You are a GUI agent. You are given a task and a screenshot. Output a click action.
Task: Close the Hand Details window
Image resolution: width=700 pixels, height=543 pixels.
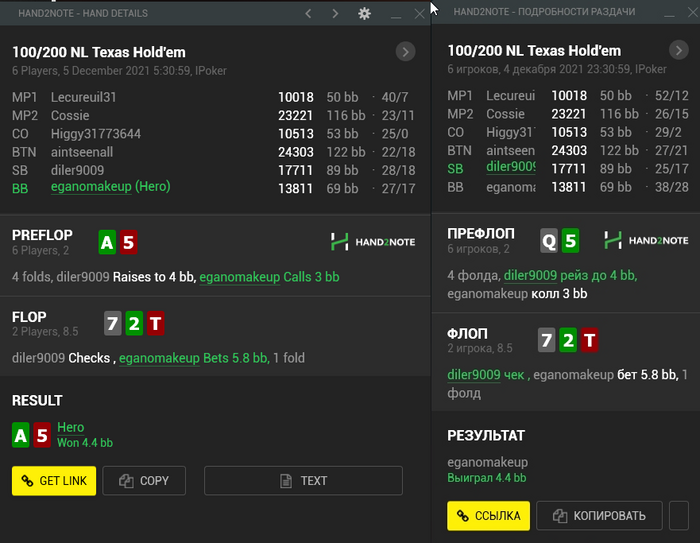click(419, 14)
